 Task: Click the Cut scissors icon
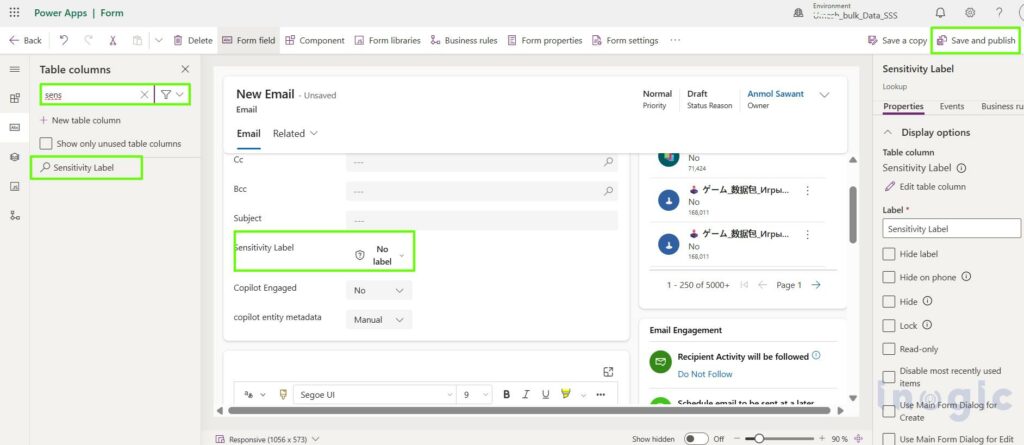coord(112,41)
